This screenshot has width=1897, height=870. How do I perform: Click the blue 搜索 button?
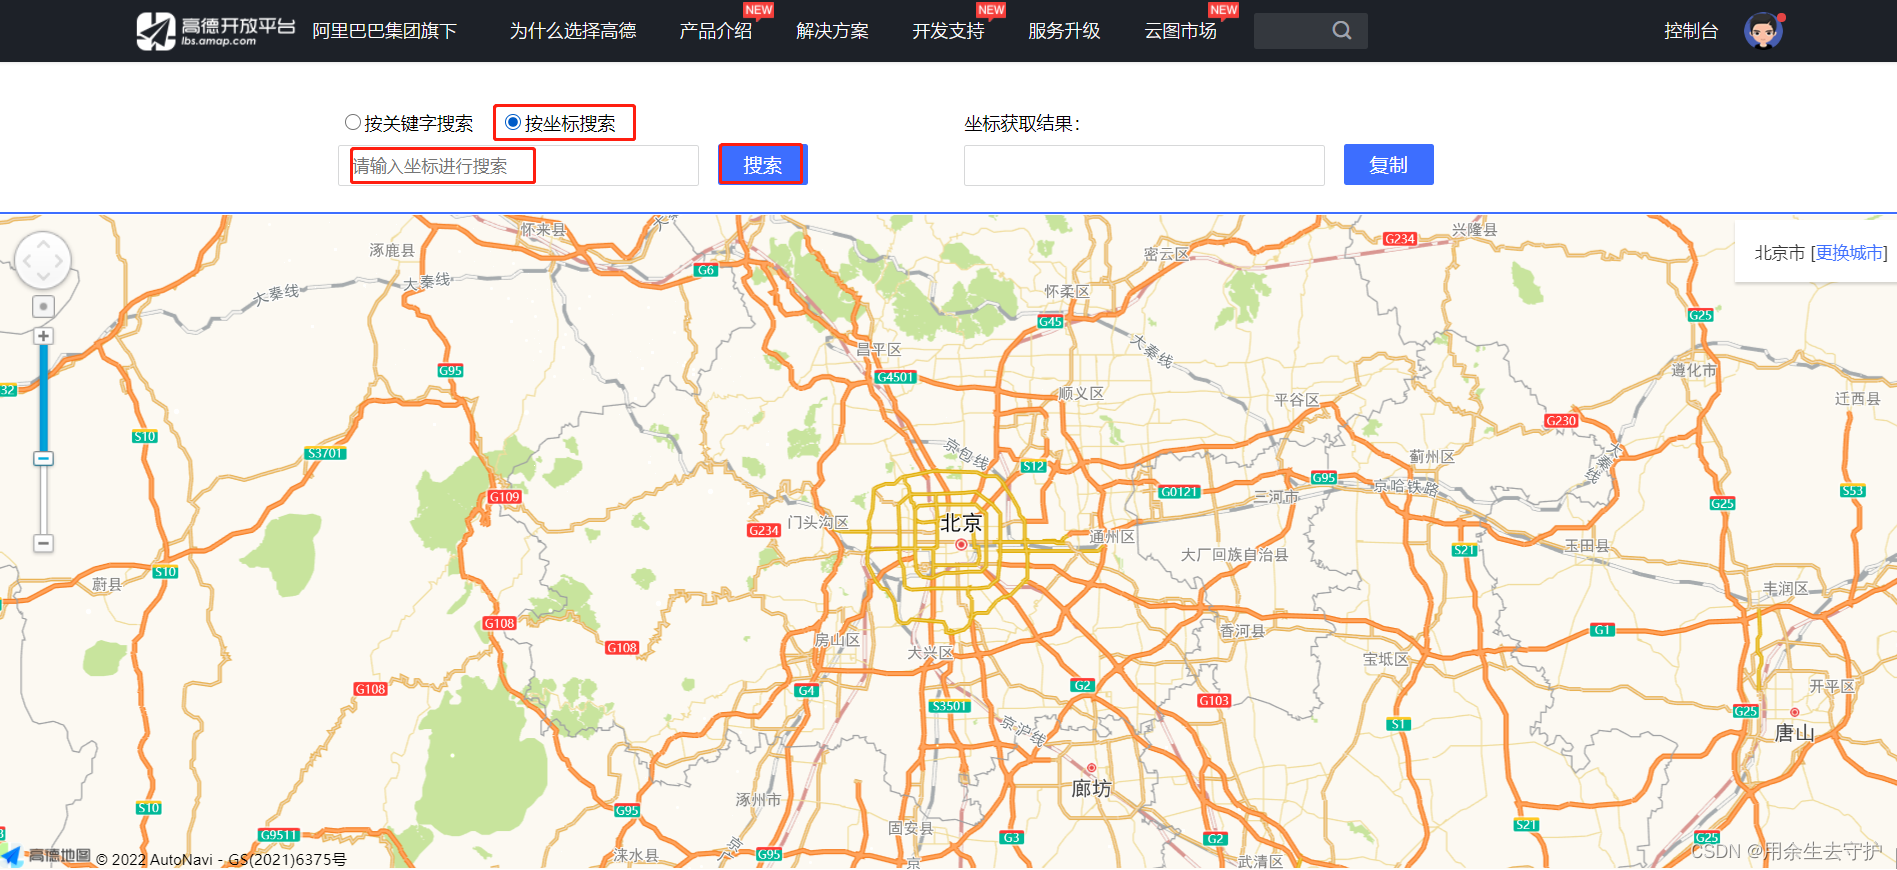pos(762,165)
